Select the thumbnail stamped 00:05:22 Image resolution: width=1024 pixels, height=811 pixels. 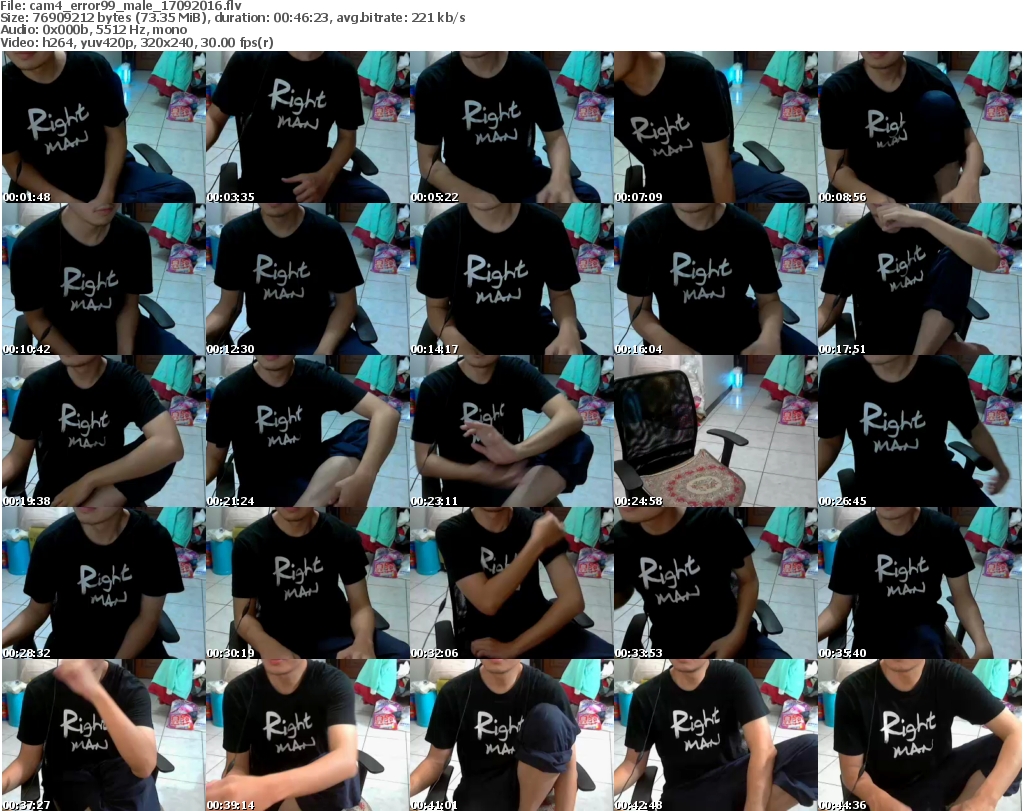tap(511, 127)
